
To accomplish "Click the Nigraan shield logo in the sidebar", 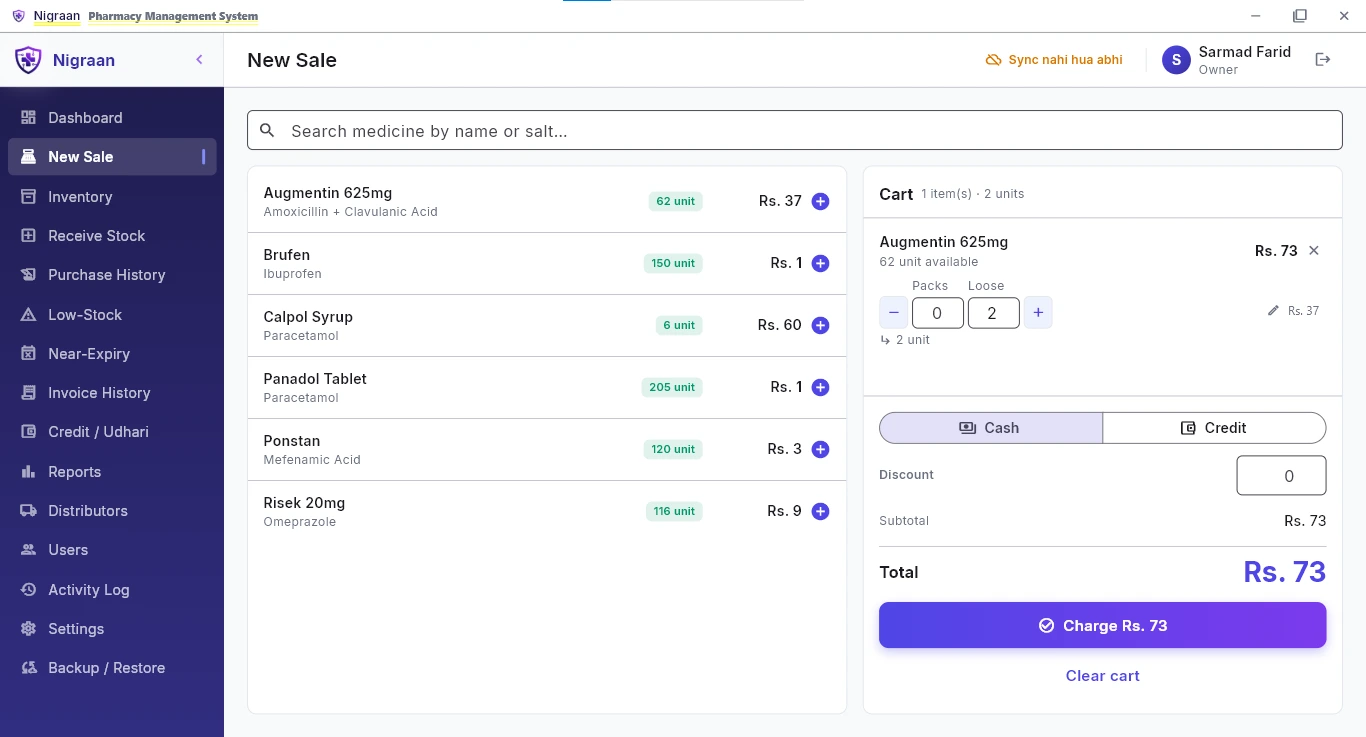I will coord(28,60).
